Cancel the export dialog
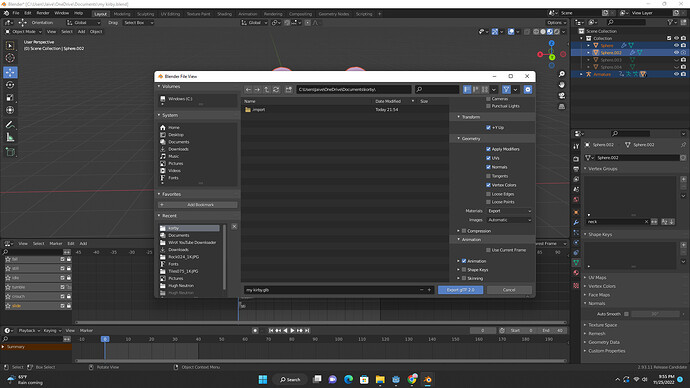 tap(509, 290)
